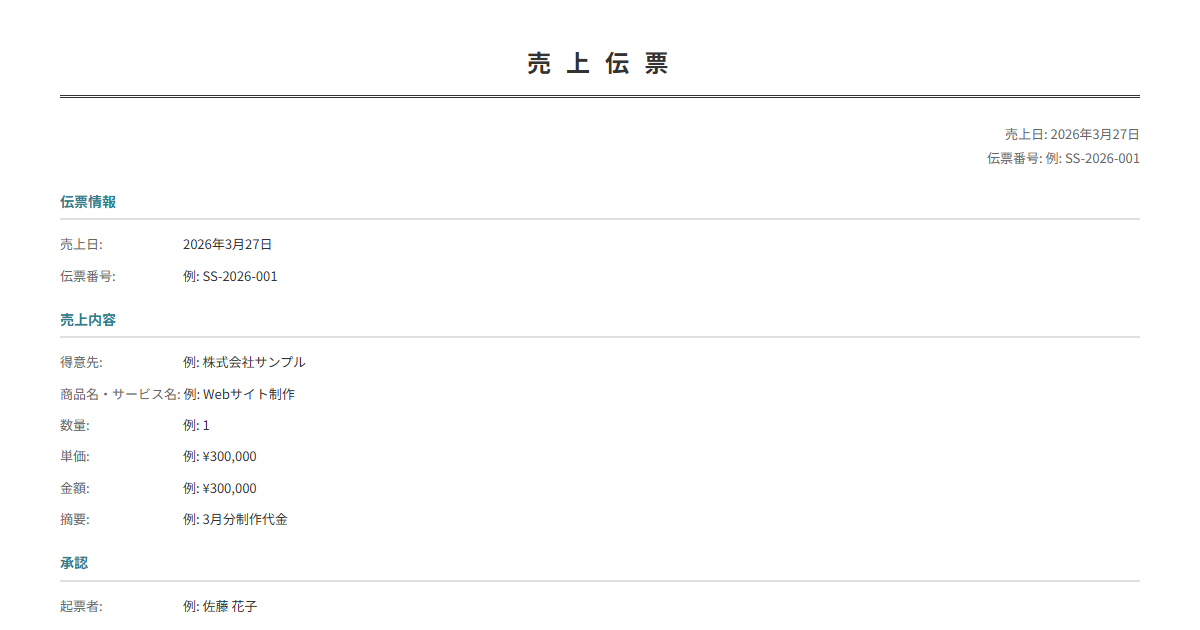Edit the 売上日 value under 伝票情報 section
Image resolution: width=1200 pixels, height=630 pixels.
click(x=227, y=244)
